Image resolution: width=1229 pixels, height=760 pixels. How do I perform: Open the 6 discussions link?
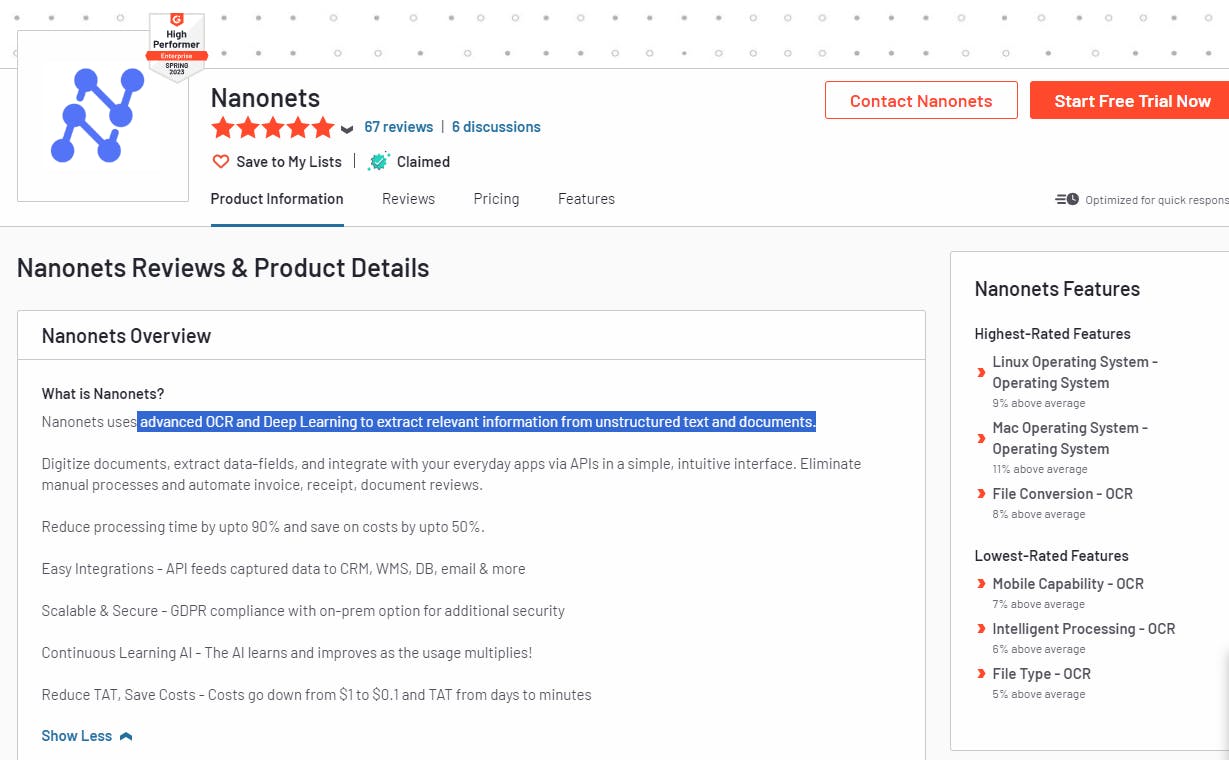pyautogui.click(x=496, y=127)
